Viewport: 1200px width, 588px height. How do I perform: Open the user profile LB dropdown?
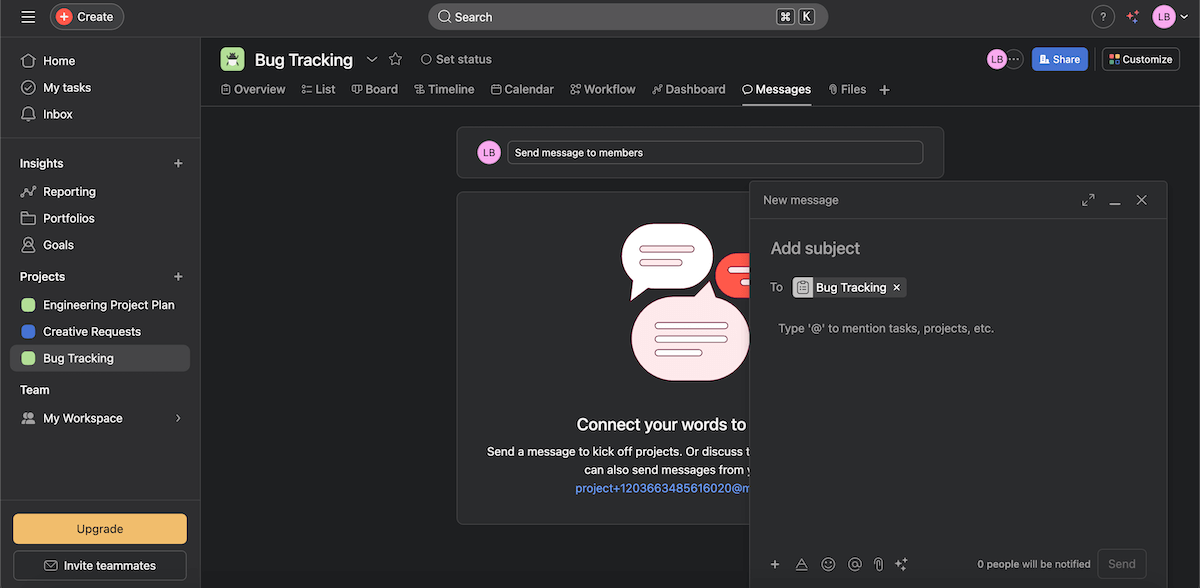pyautogui.click(x=1168, y=17)
